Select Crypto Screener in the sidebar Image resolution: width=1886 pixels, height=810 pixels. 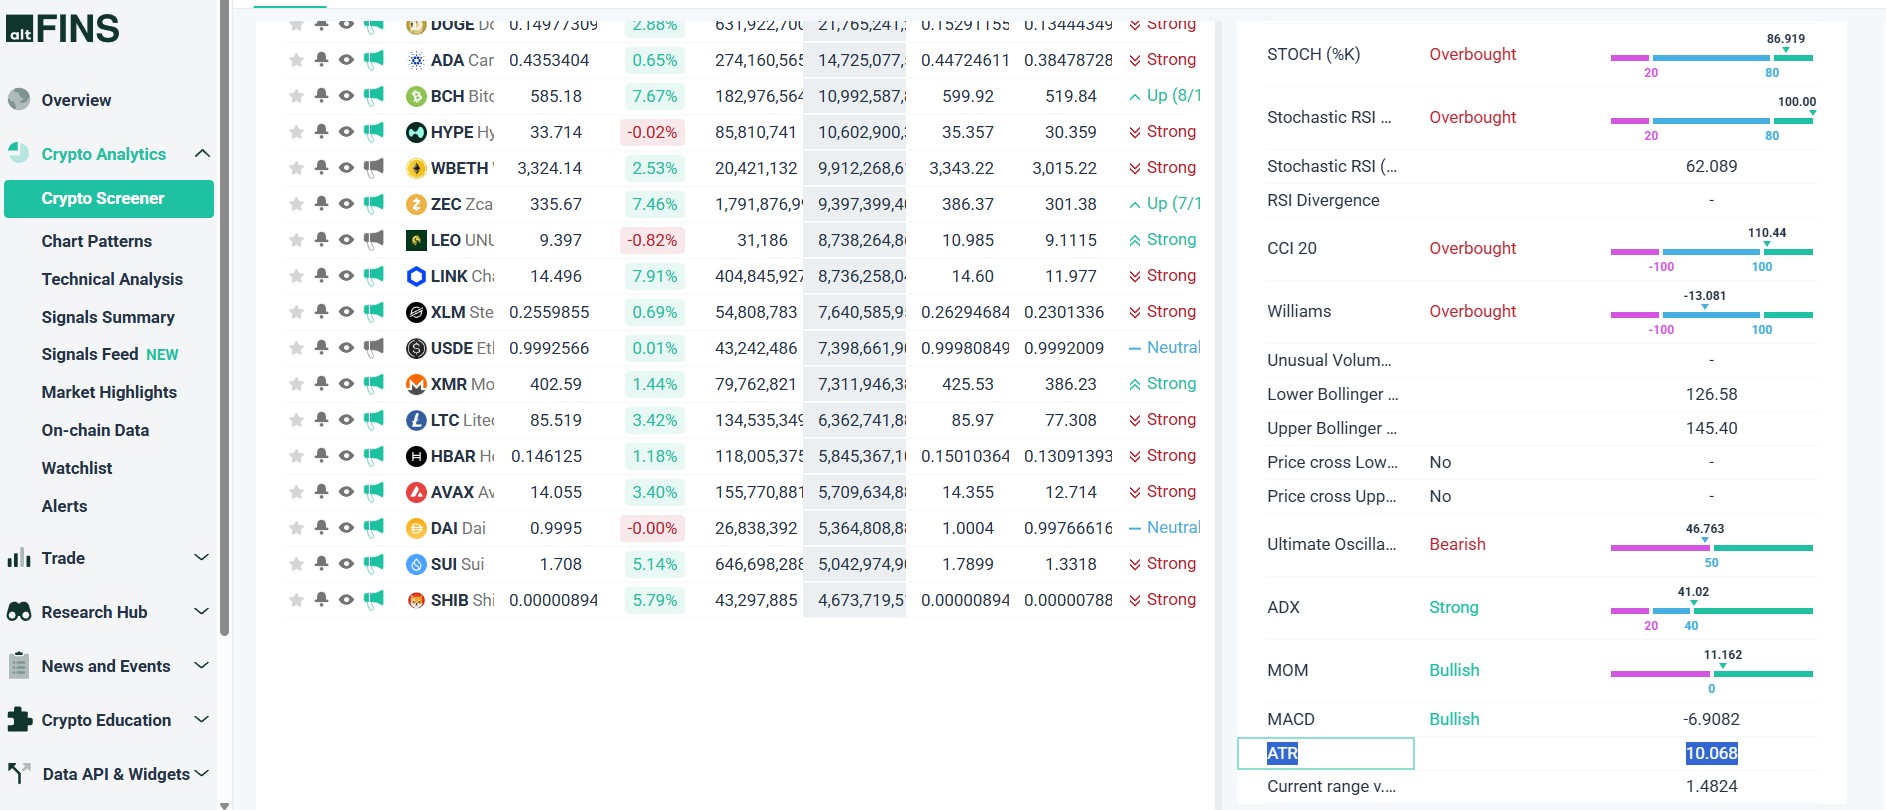(109, 198)
